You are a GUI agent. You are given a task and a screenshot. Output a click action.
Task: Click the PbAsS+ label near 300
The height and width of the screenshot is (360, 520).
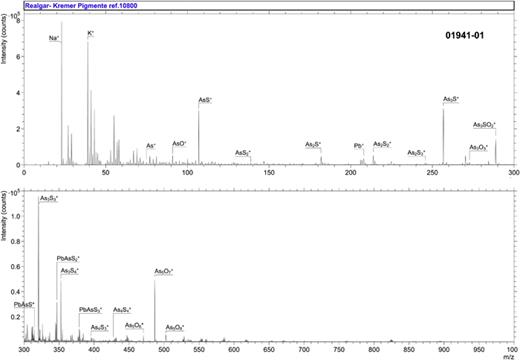tap(24, 305)
